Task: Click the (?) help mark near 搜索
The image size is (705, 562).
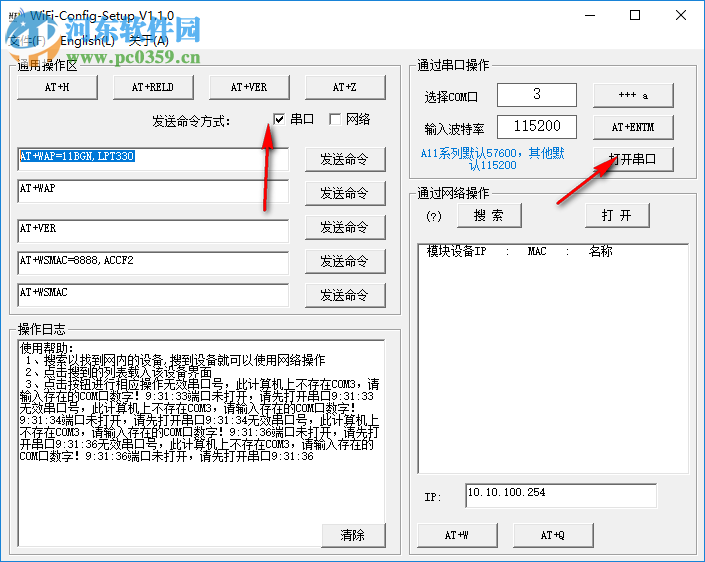Action: click(x=433, y=216)
